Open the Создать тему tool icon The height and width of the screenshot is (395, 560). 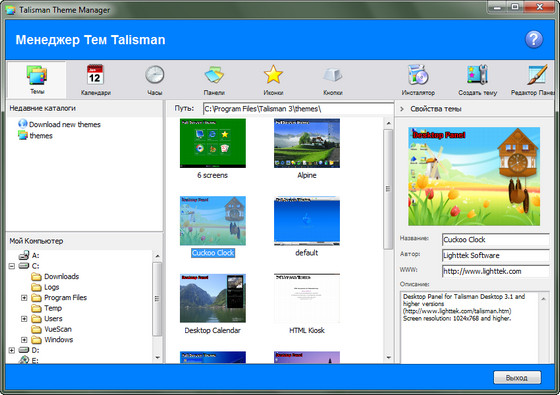pos(478,75)
